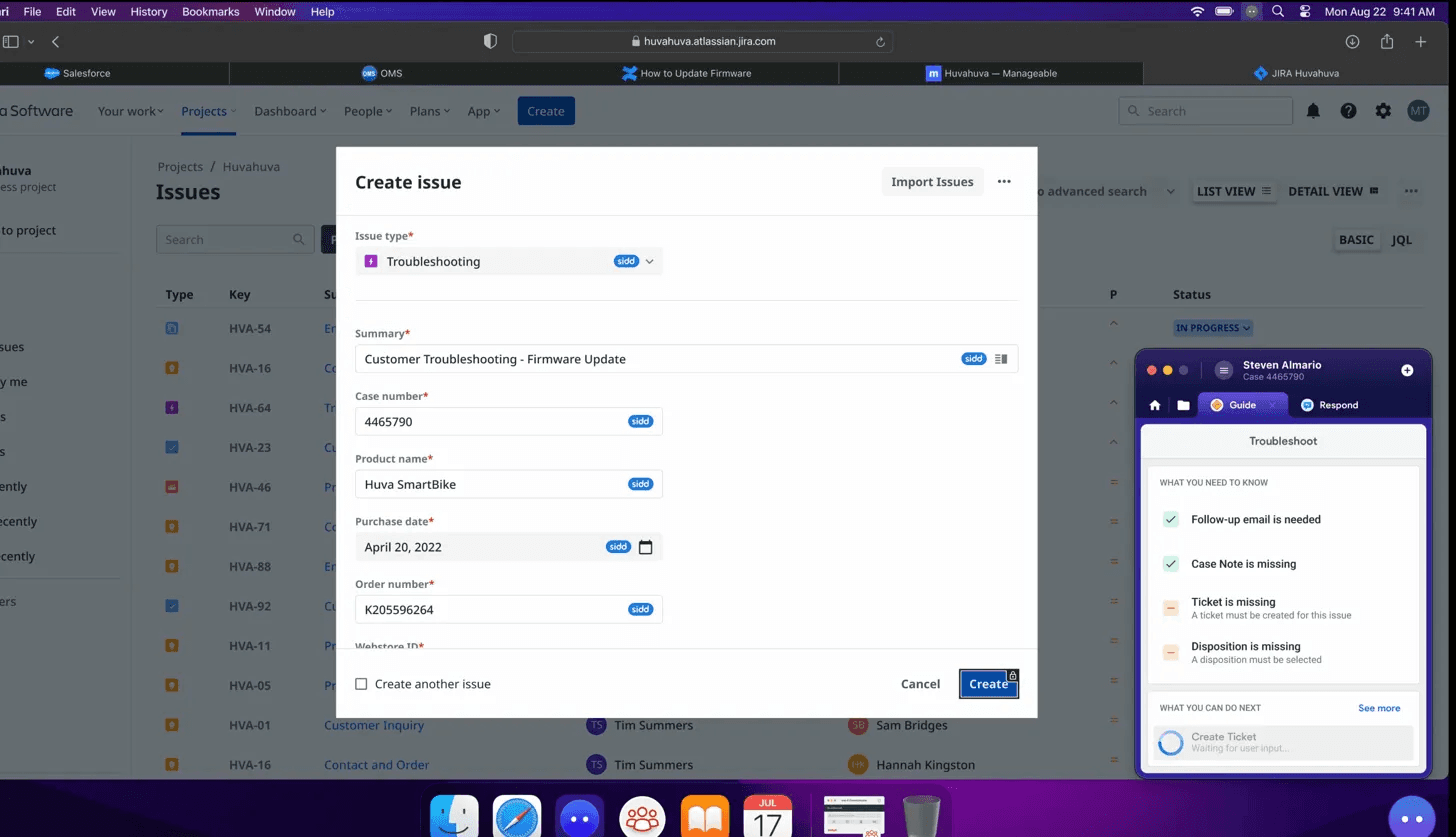Screen dimensions: 1456x837
Task: Reload page in Safari address bar
Action: tap(880, 42)
